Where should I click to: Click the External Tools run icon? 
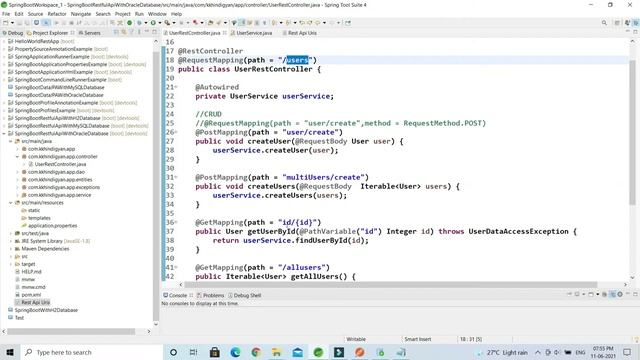[167, 23]
